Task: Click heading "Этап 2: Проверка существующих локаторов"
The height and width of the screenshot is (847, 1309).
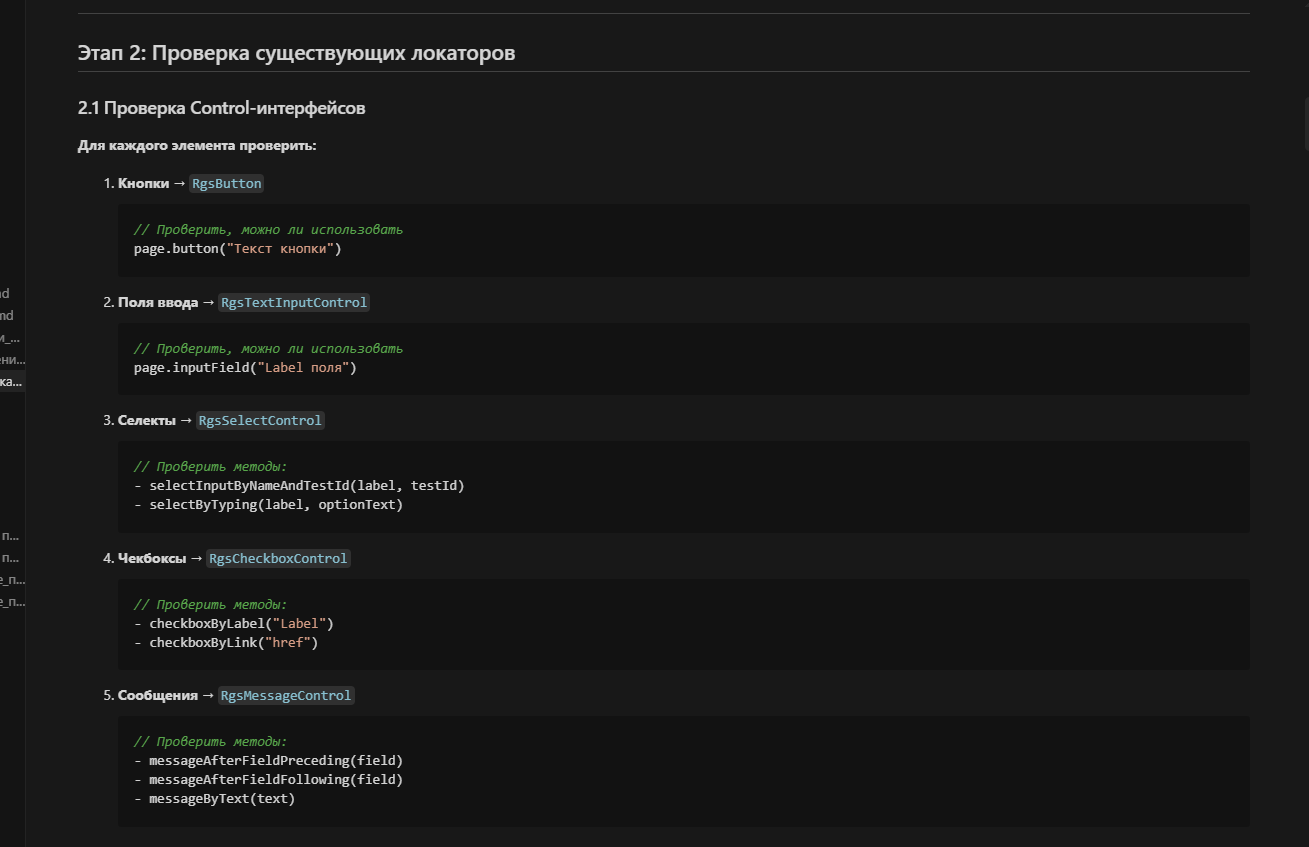Action: (296, 53)
